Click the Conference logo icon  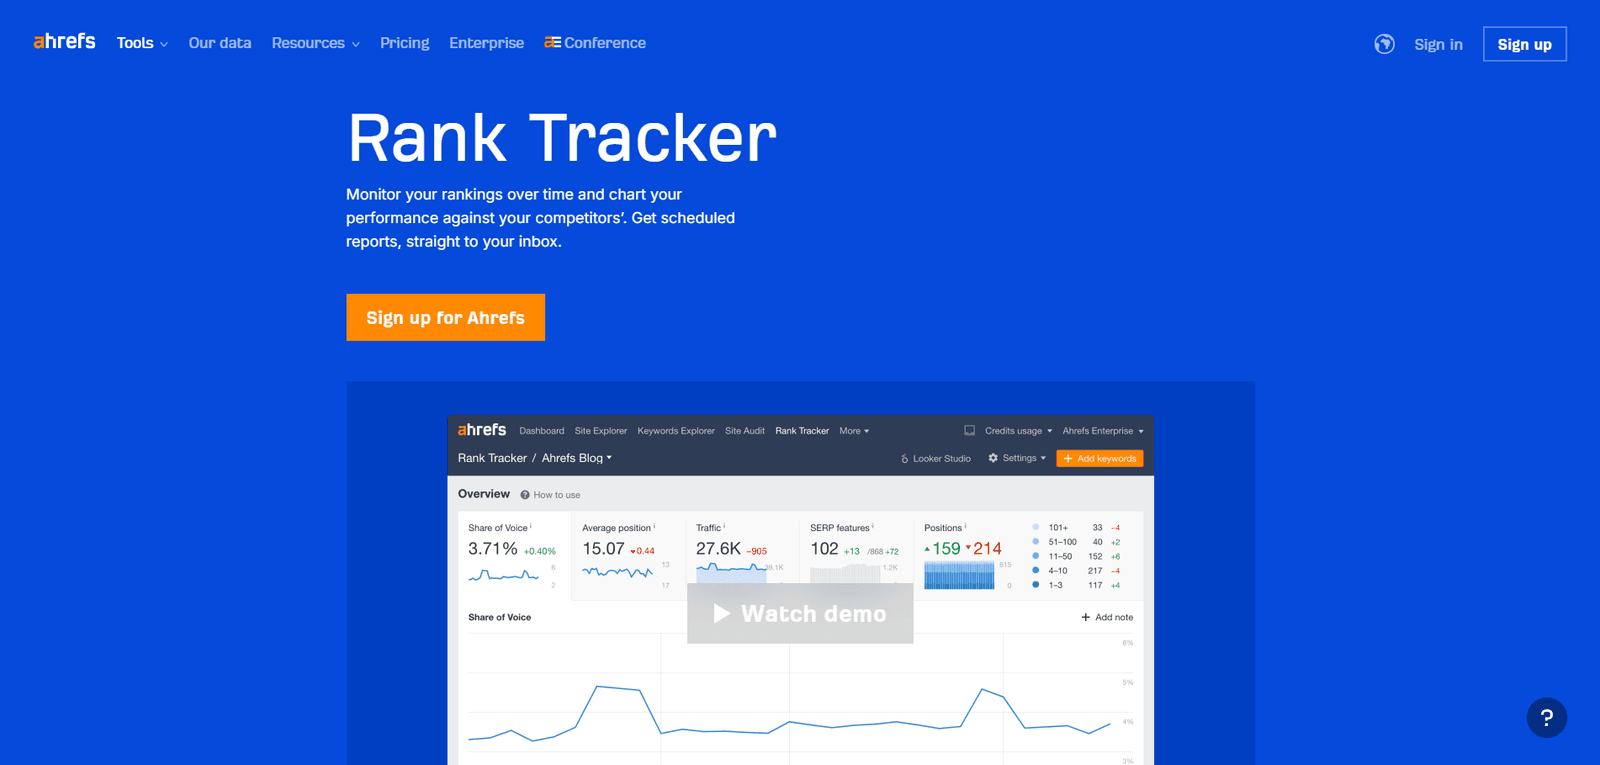[552, 43]
